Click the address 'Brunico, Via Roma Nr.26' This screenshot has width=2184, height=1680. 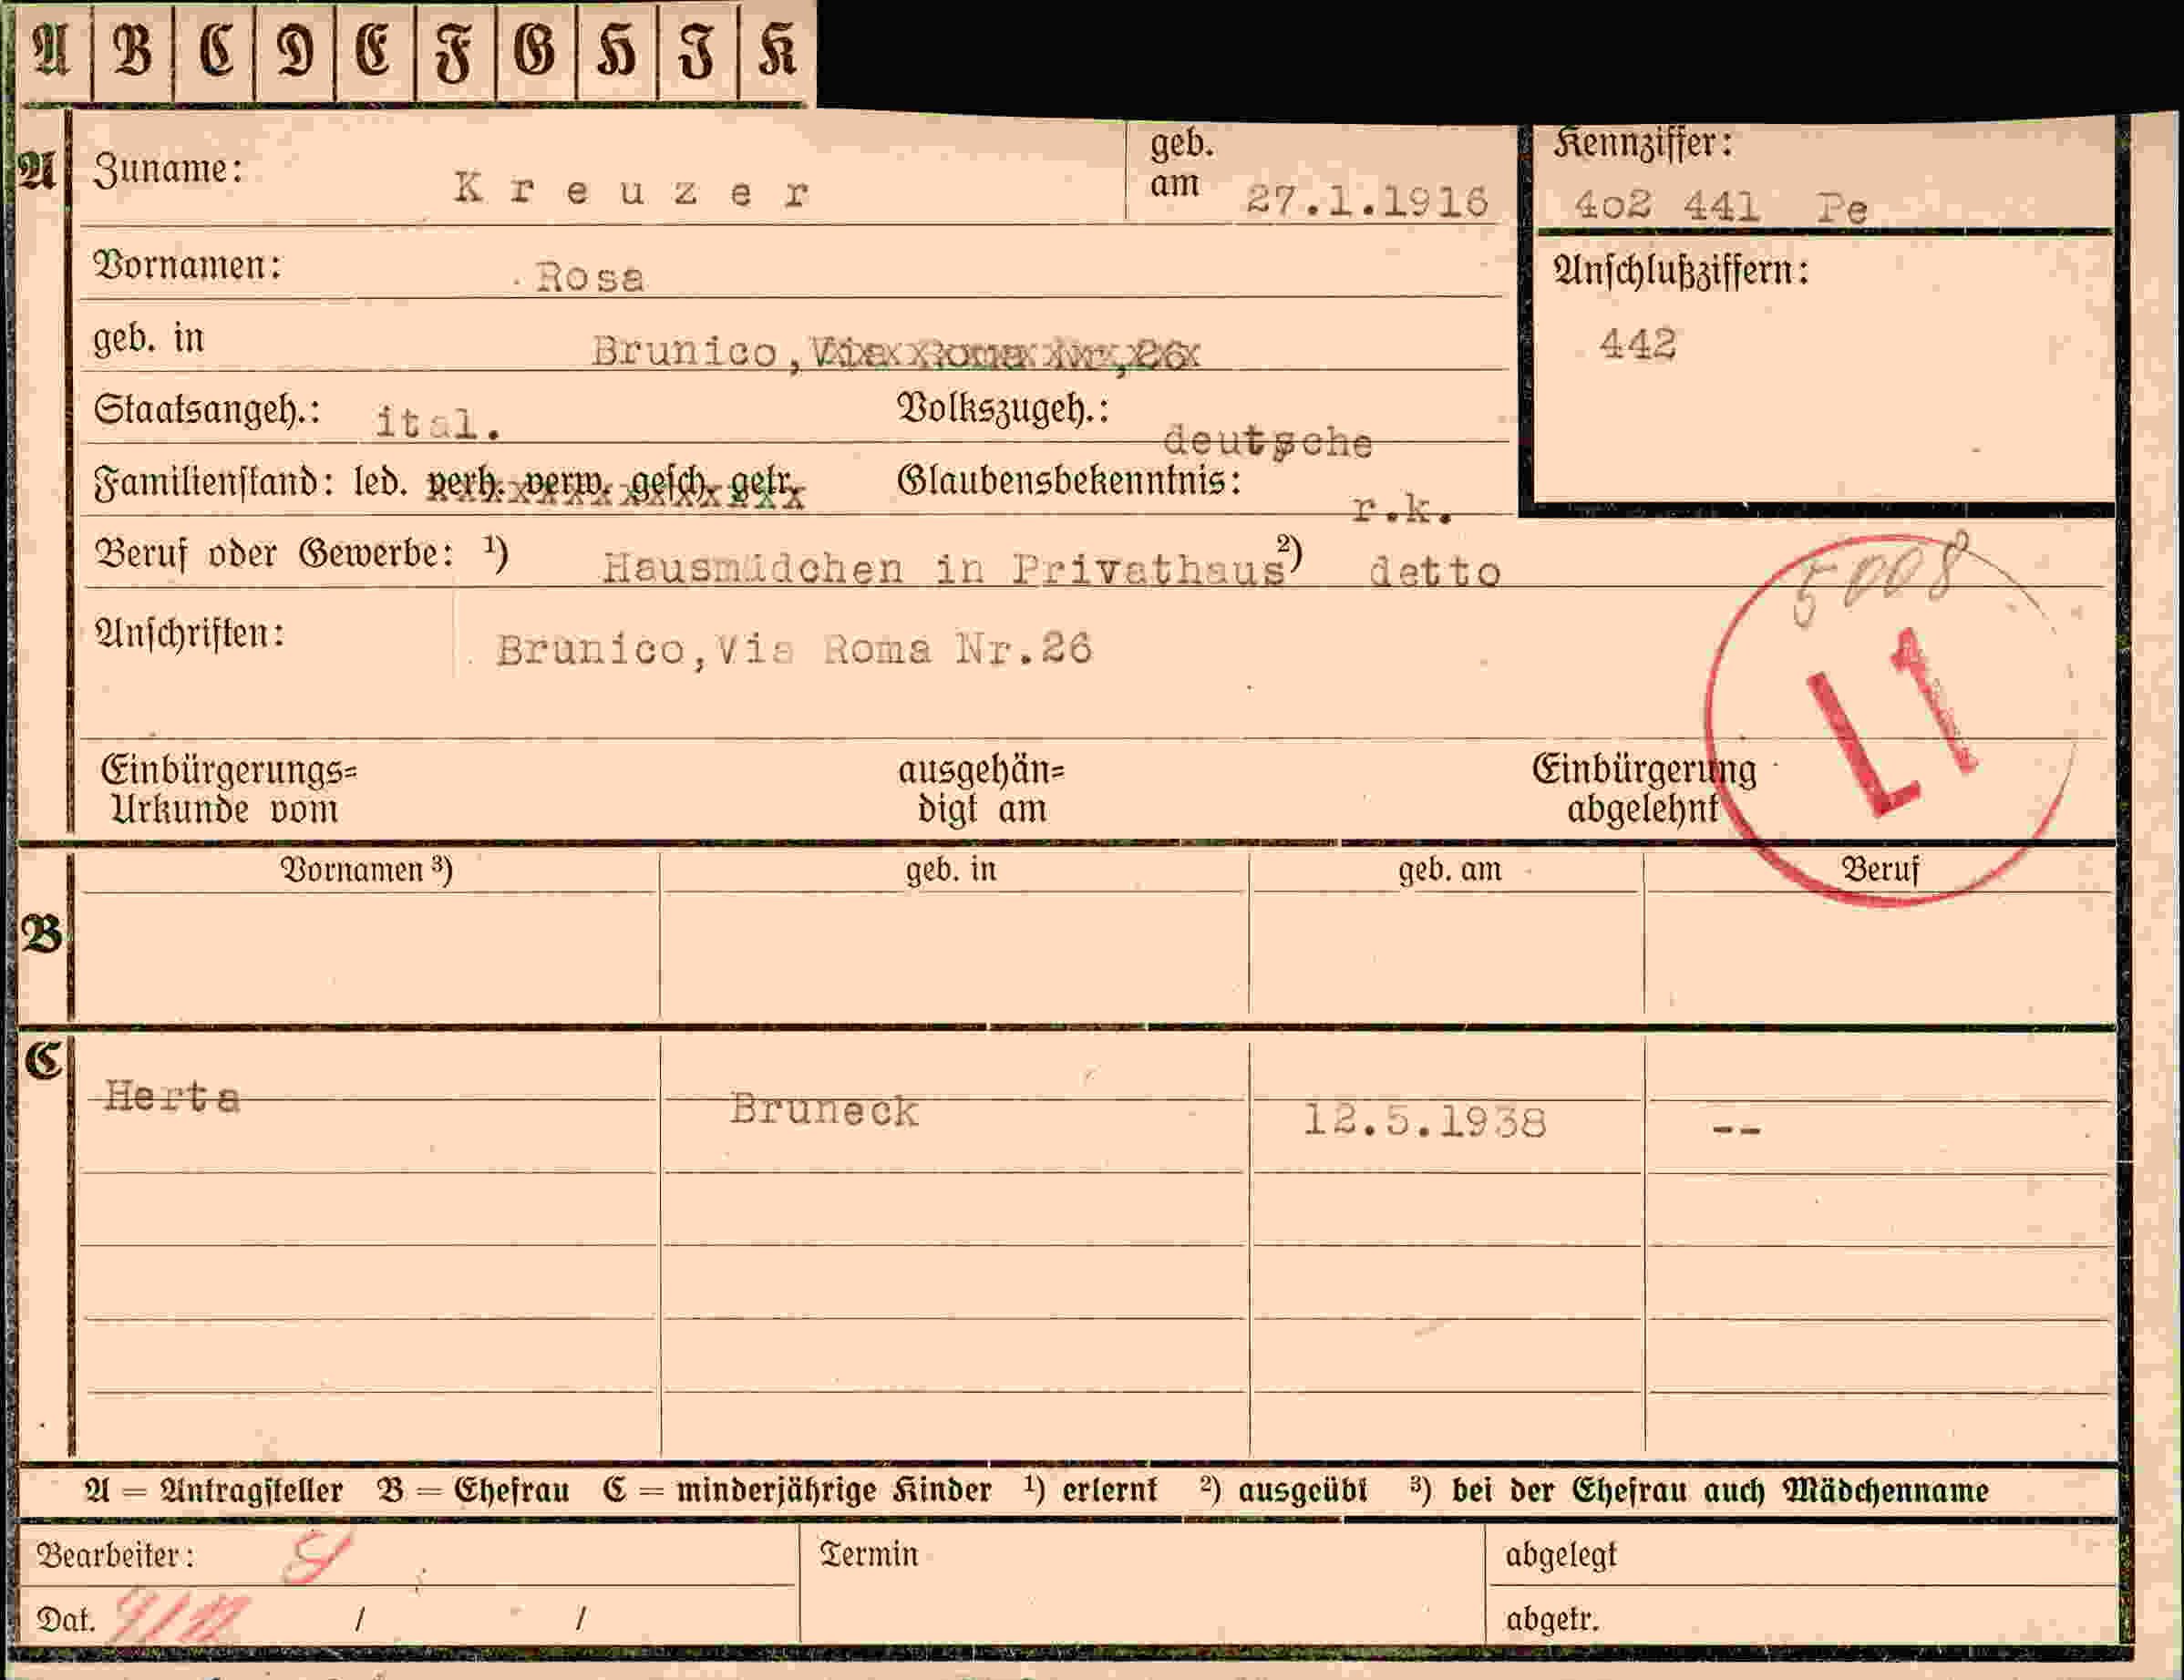(x=794, y=649)
